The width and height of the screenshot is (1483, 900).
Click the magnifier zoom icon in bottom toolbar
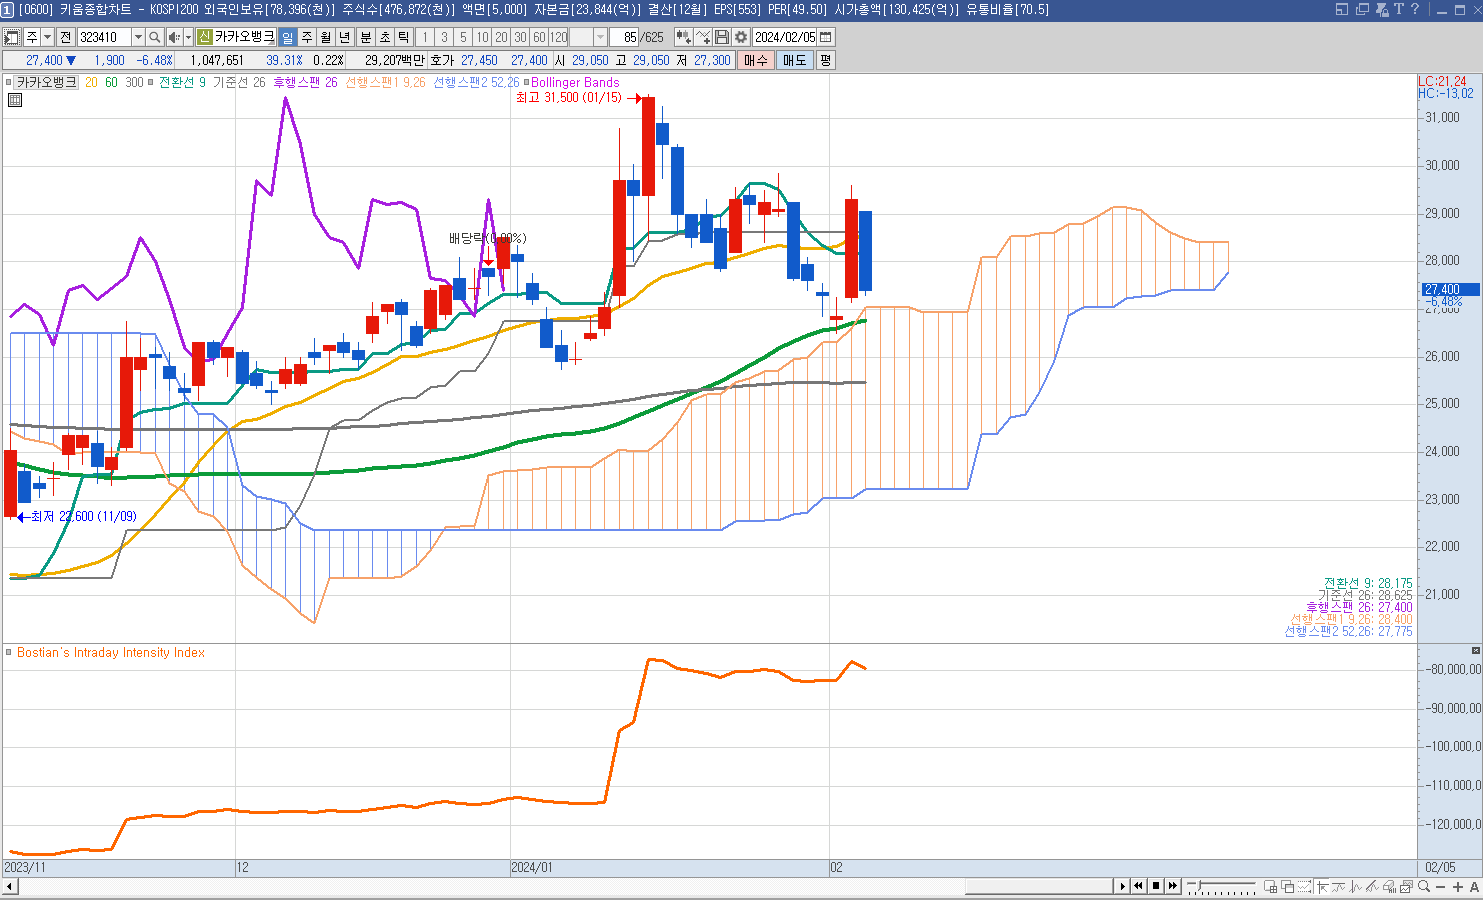tap(1424, 886)
